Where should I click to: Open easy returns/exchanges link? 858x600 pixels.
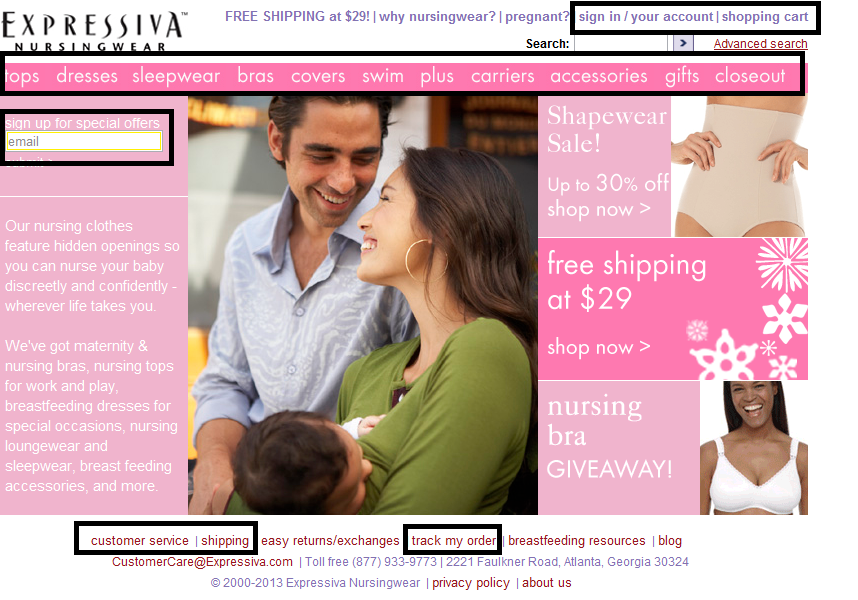330,540
